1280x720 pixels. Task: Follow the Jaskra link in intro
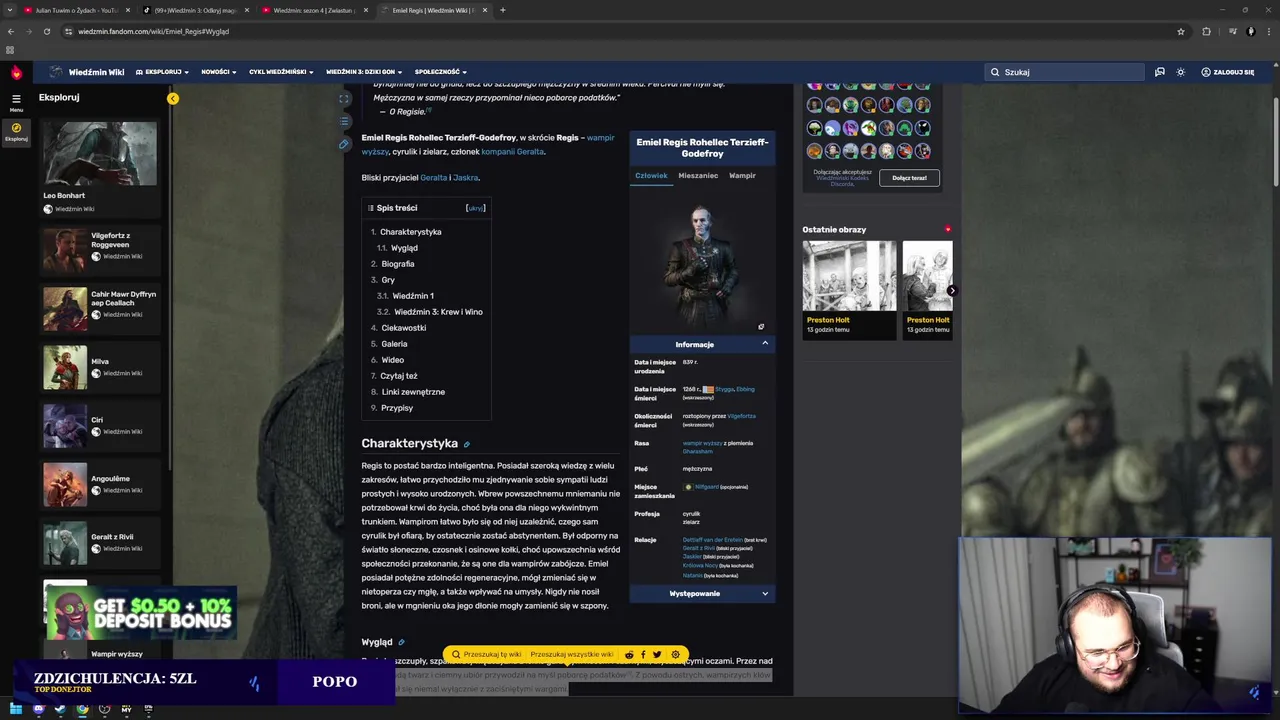(466, 178)
